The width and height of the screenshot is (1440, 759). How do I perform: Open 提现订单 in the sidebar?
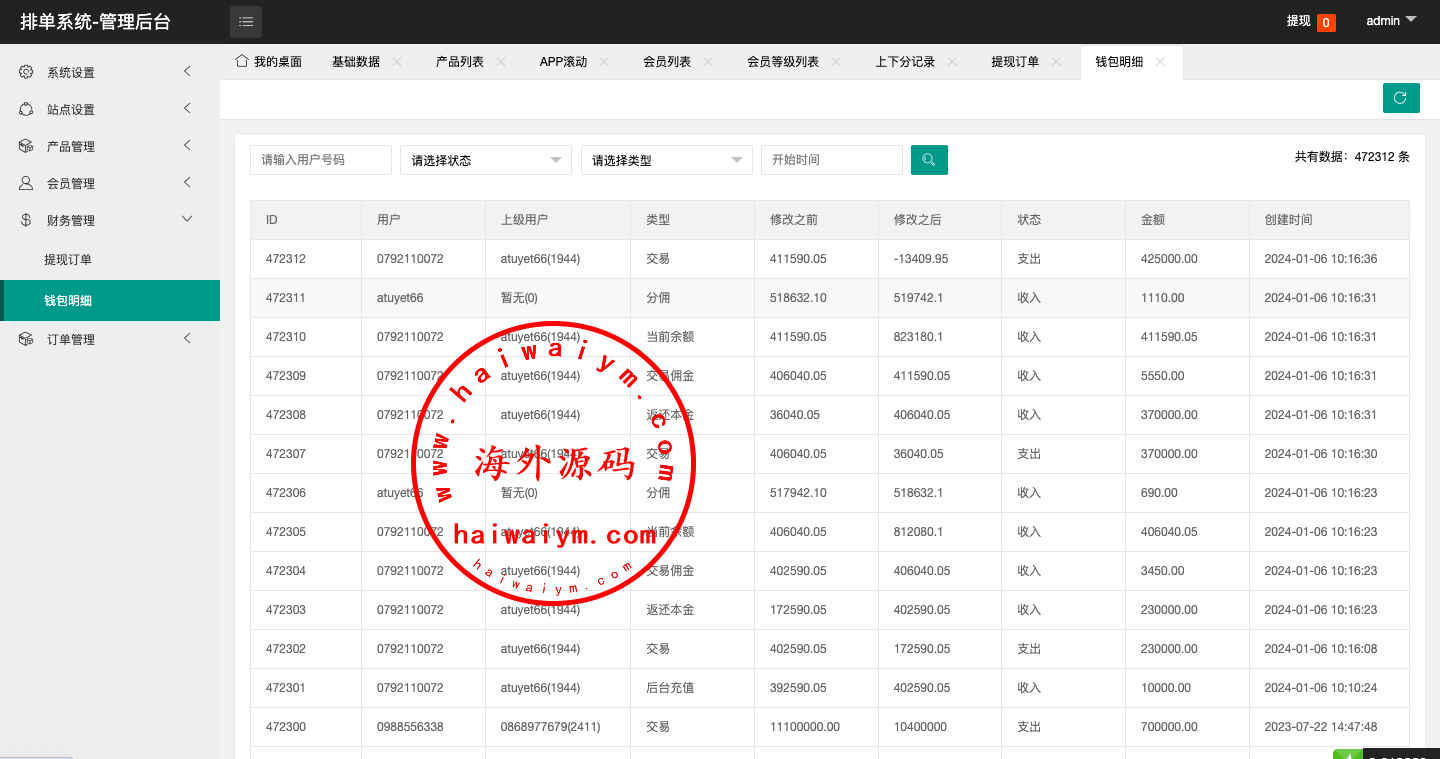click(x=68, y=260)
